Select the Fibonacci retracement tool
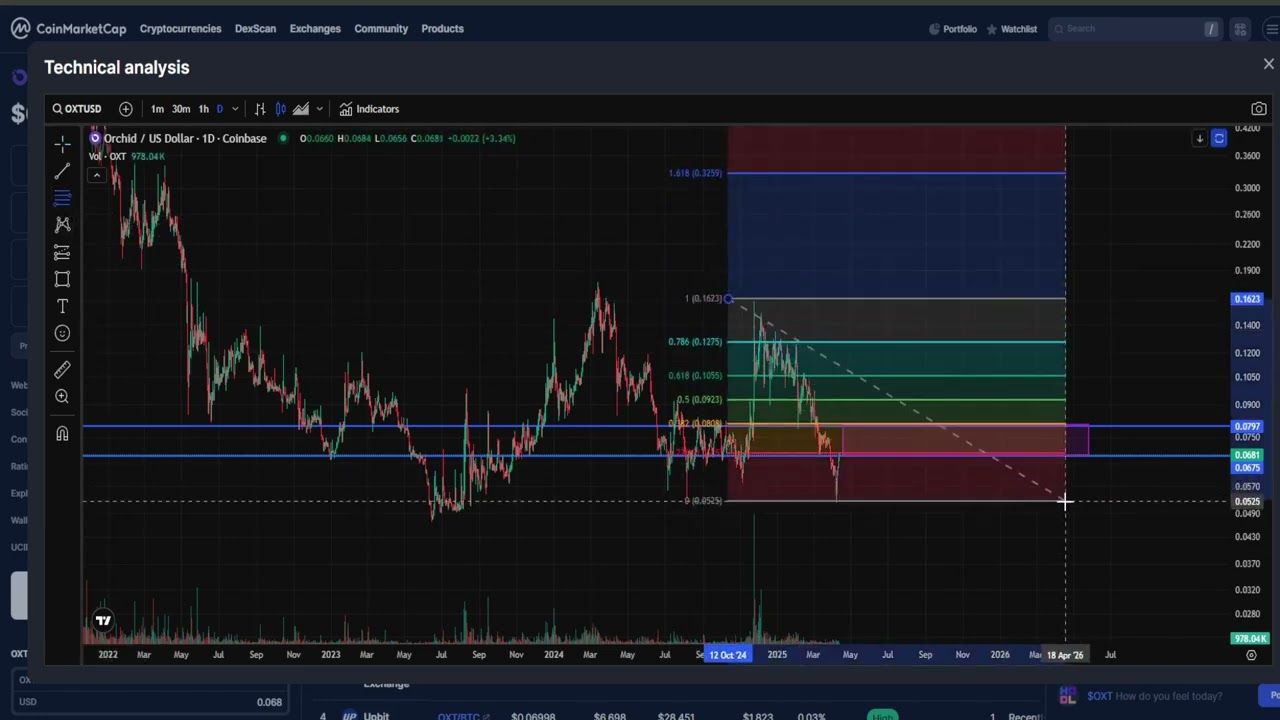 pyautogui.click(x=62, y=198)
